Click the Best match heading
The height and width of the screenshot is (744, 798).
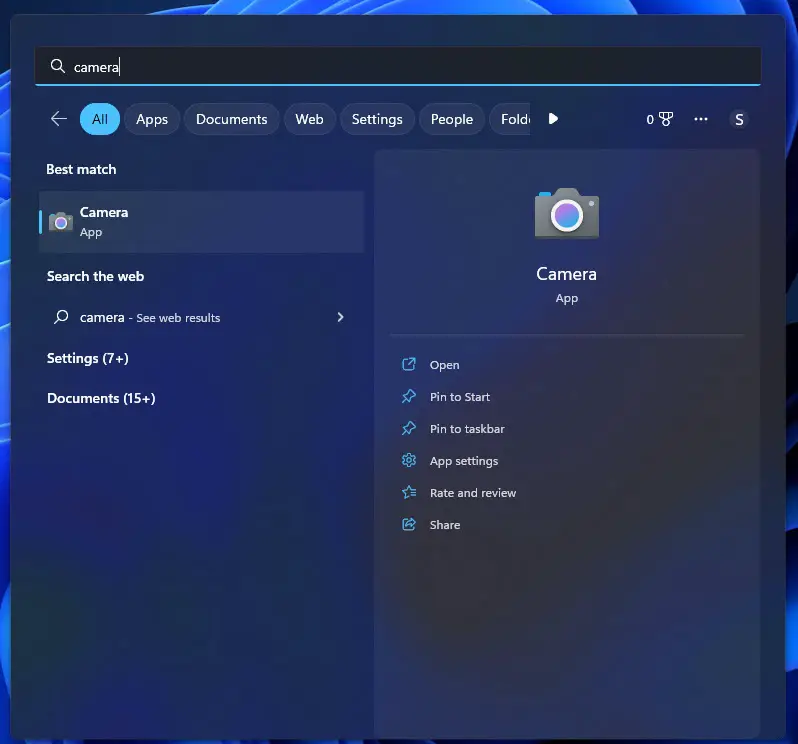tap(81, 169)
